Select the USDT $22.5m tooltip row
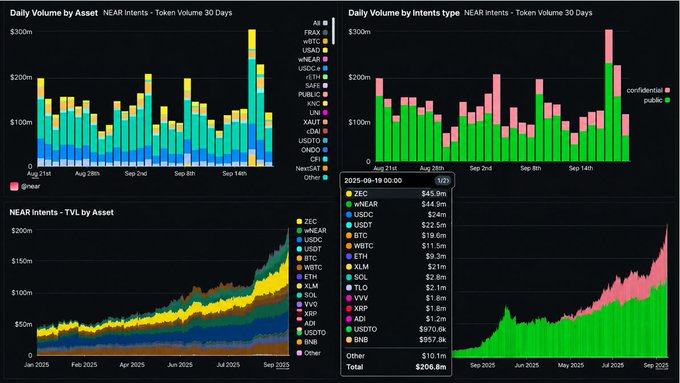680x383 pixels. (x=396, y=225)
